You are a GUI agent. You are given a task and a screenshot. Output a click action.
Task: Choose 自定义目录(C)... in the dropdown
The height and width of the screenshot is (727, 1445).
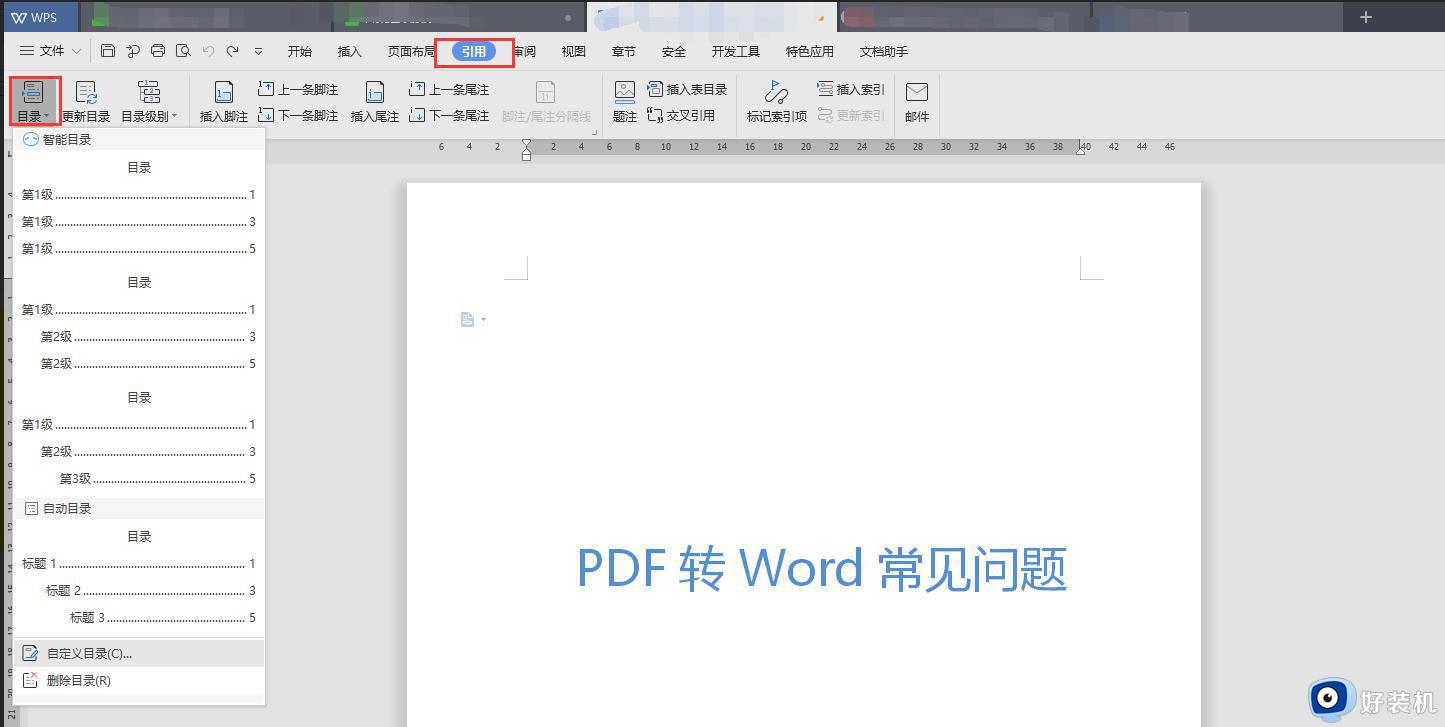click(x=139, y=654)
